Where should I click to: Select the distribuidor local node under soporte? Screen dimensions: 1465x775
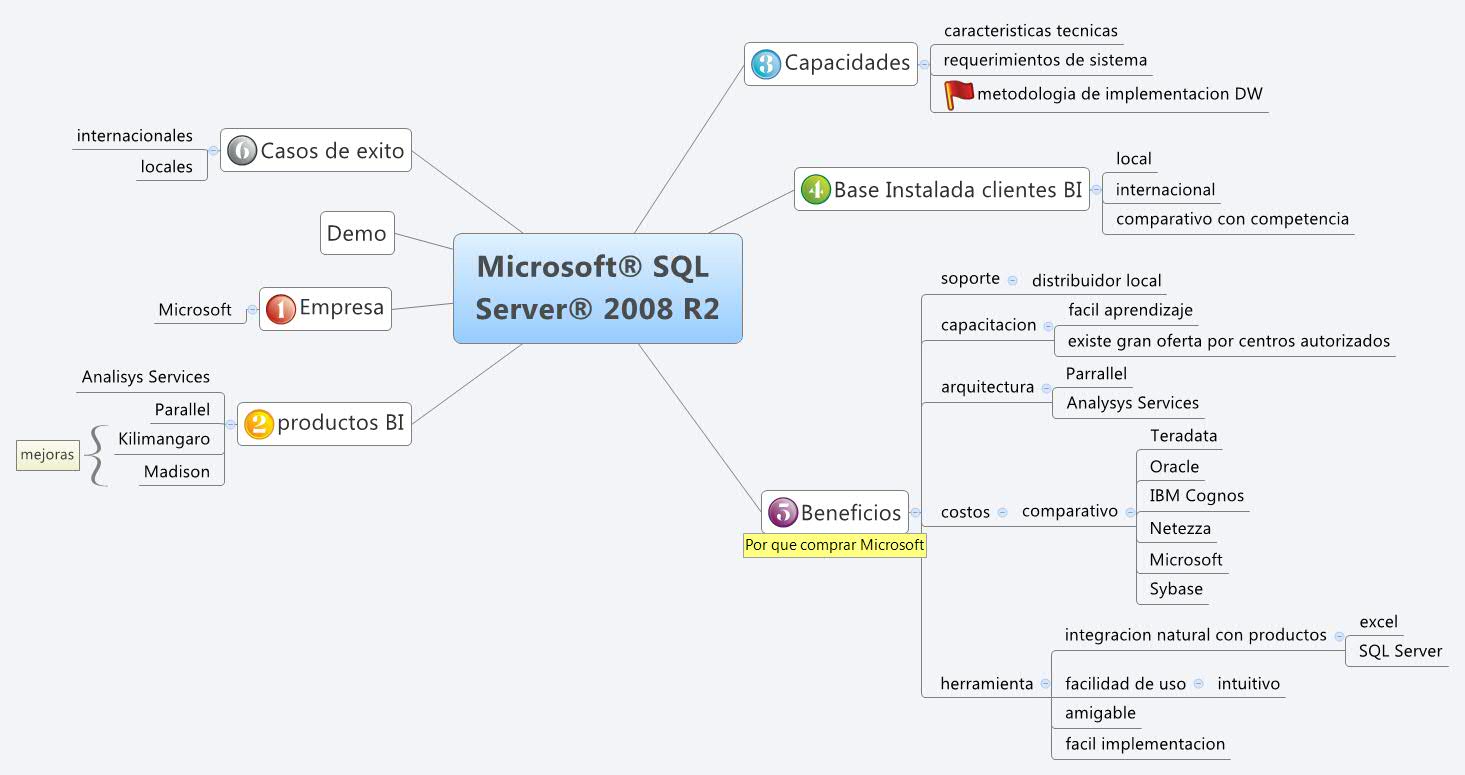pos(1096,280)
